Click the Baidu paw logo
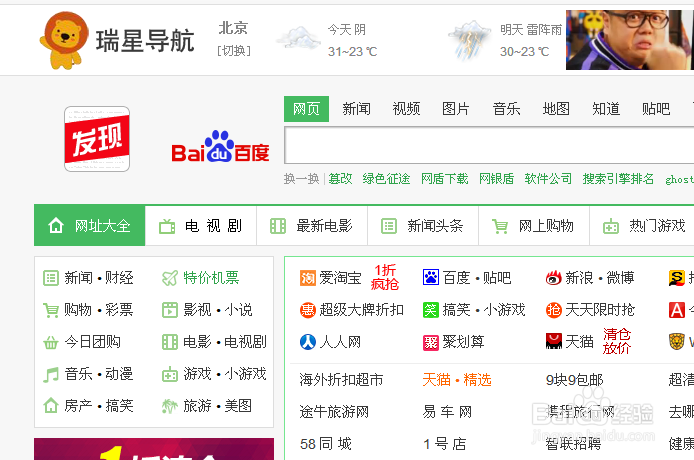Viewport: 694px width, 460px height. [220, 147]
